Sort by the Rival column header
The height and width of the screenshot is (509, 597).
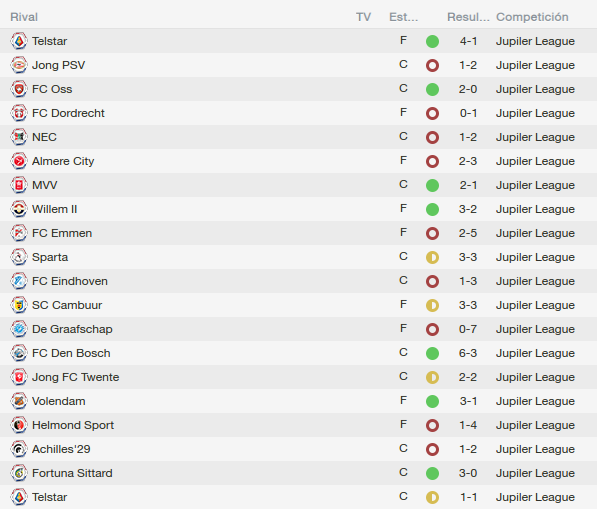pos(24,17)
